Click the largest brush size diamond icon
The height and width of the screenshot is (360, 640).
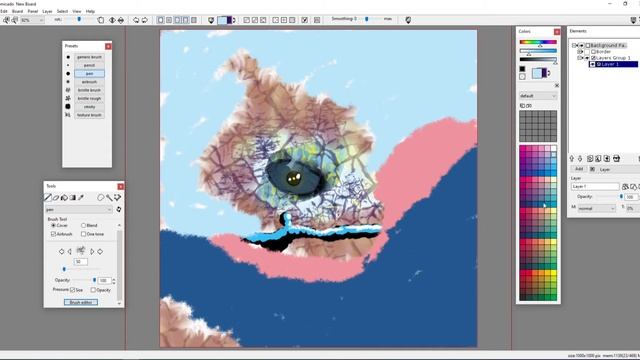100,251
